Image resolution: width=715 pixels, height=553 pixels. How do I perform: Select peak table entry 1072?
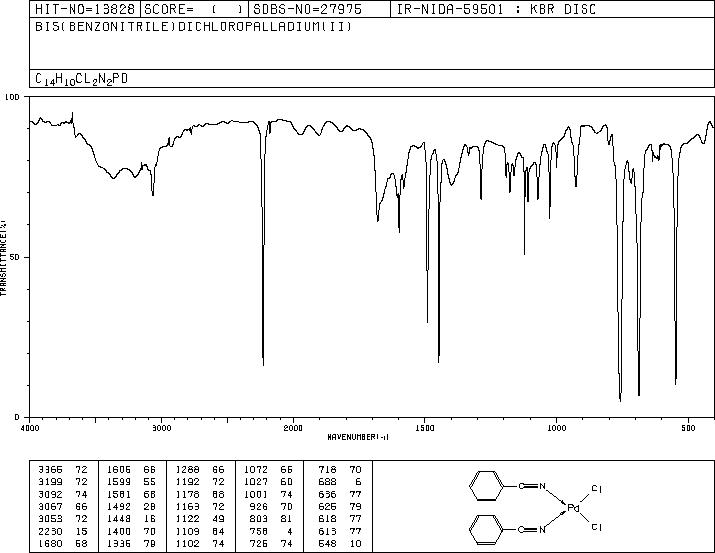(268, 469)
